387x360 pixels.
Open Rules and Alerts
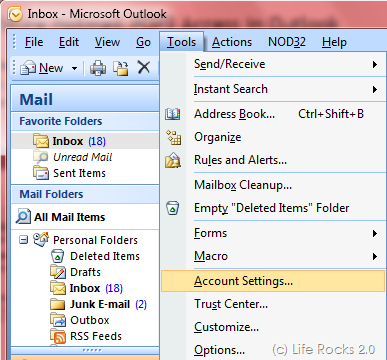point(273,160)
